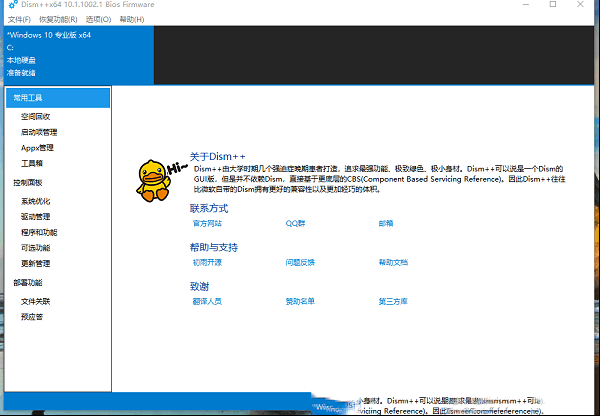Screen dimensions: 600x416
Task: Open 驱动管理 in the sidebar
Action: 36,217
